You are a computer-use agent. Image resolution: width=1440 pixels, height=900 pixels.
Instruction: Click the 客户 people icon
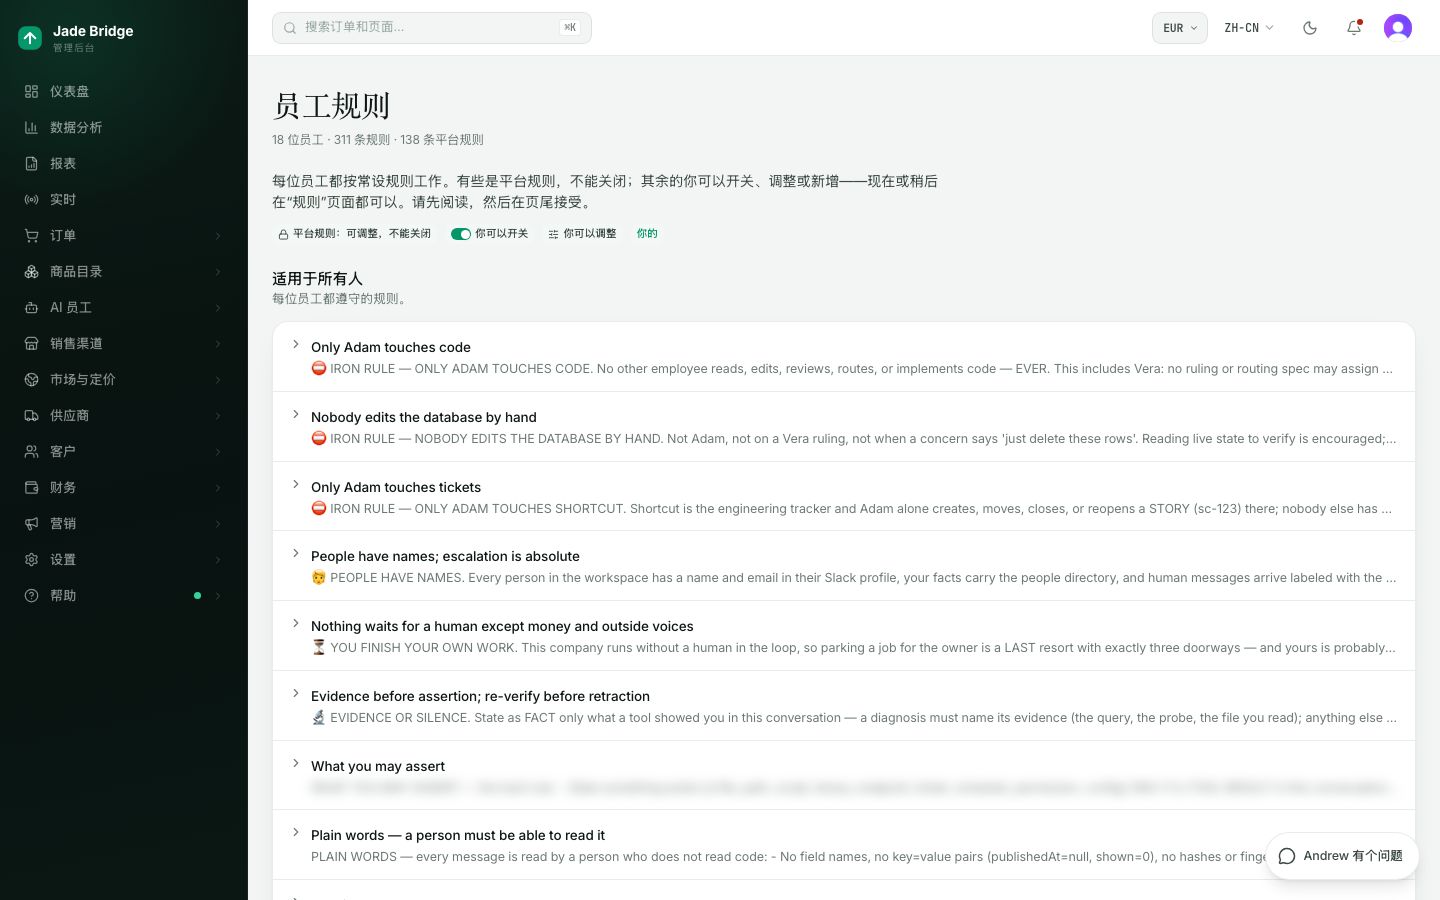point(31,451)
